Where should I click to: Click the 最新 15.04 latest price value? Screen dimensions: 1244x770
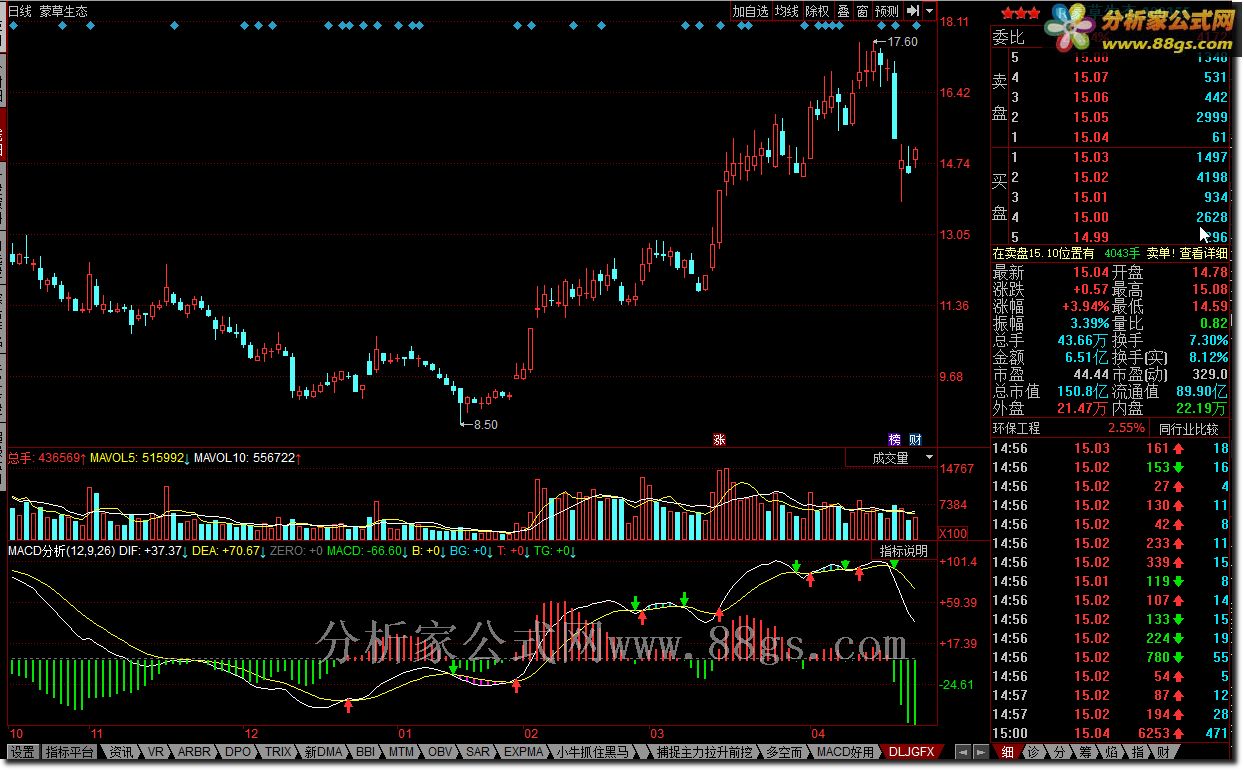click(x=1091, y=272)
